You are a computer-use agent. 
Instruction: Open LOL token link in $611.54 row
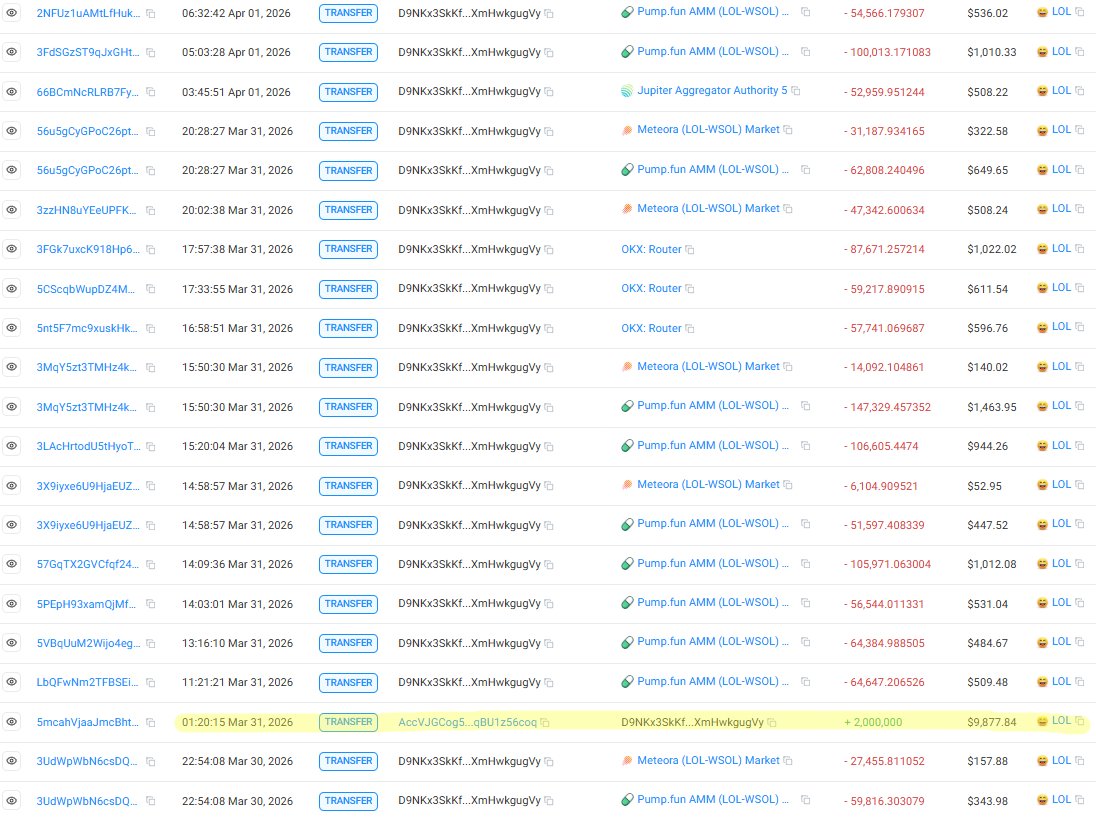click(x=1061, y=287)
